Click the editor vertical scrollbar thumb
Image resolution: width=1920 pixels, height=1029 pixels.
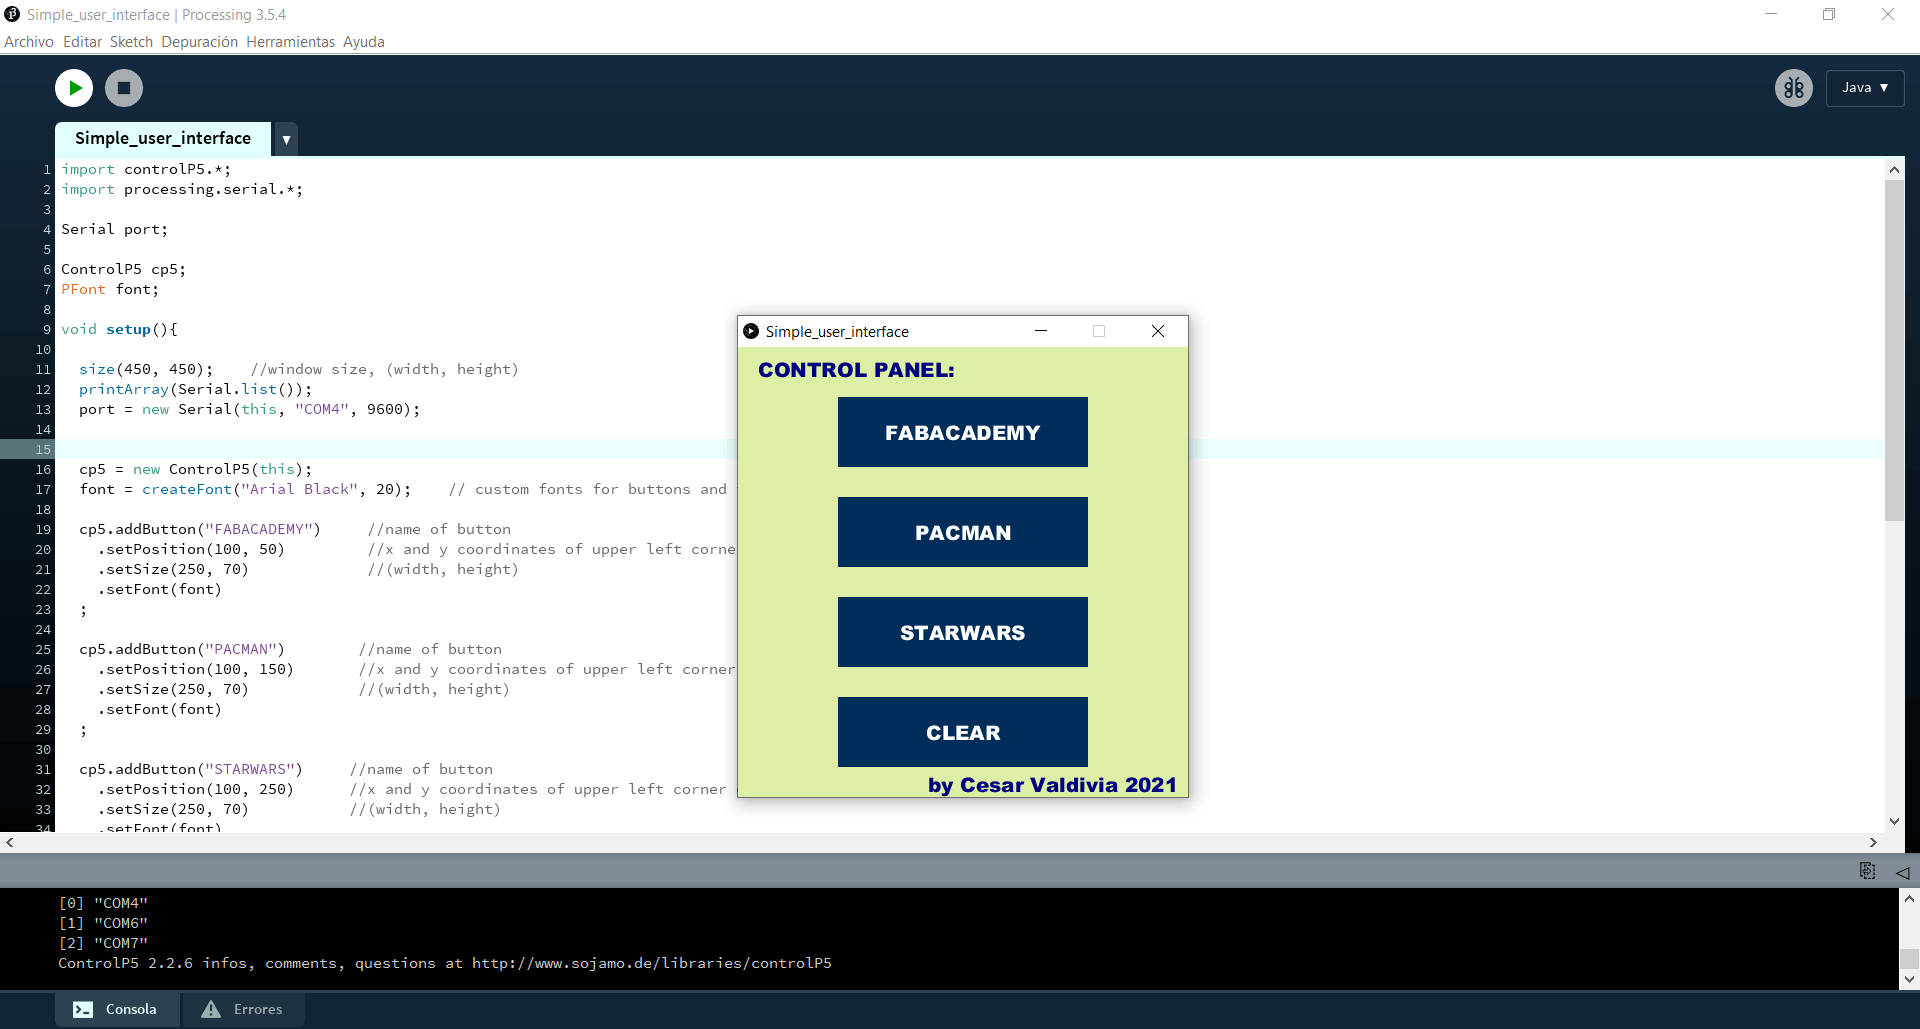[x=1894, y=351]
